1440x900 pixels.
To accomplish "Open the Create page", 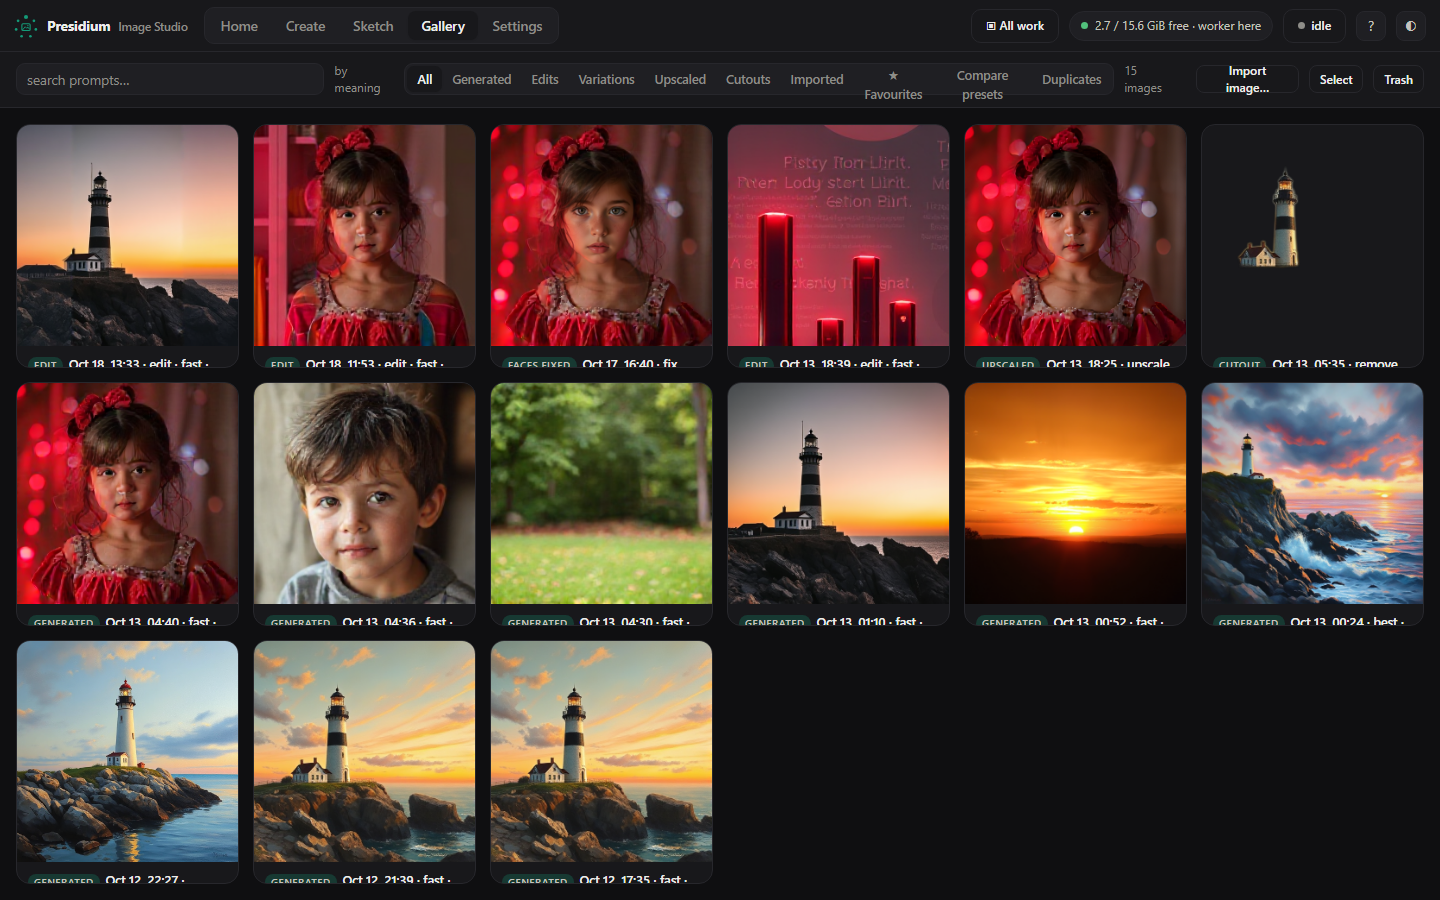I will [305, 26].
